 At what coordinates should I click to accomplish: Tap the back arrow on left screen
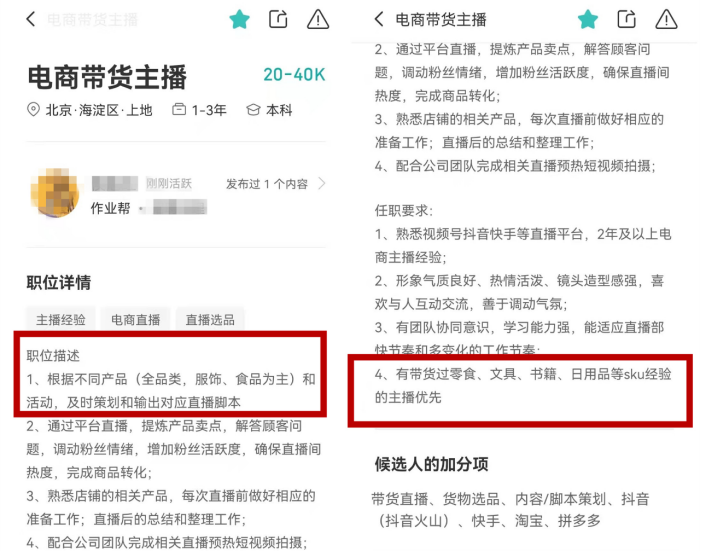(x=30, y=19)
